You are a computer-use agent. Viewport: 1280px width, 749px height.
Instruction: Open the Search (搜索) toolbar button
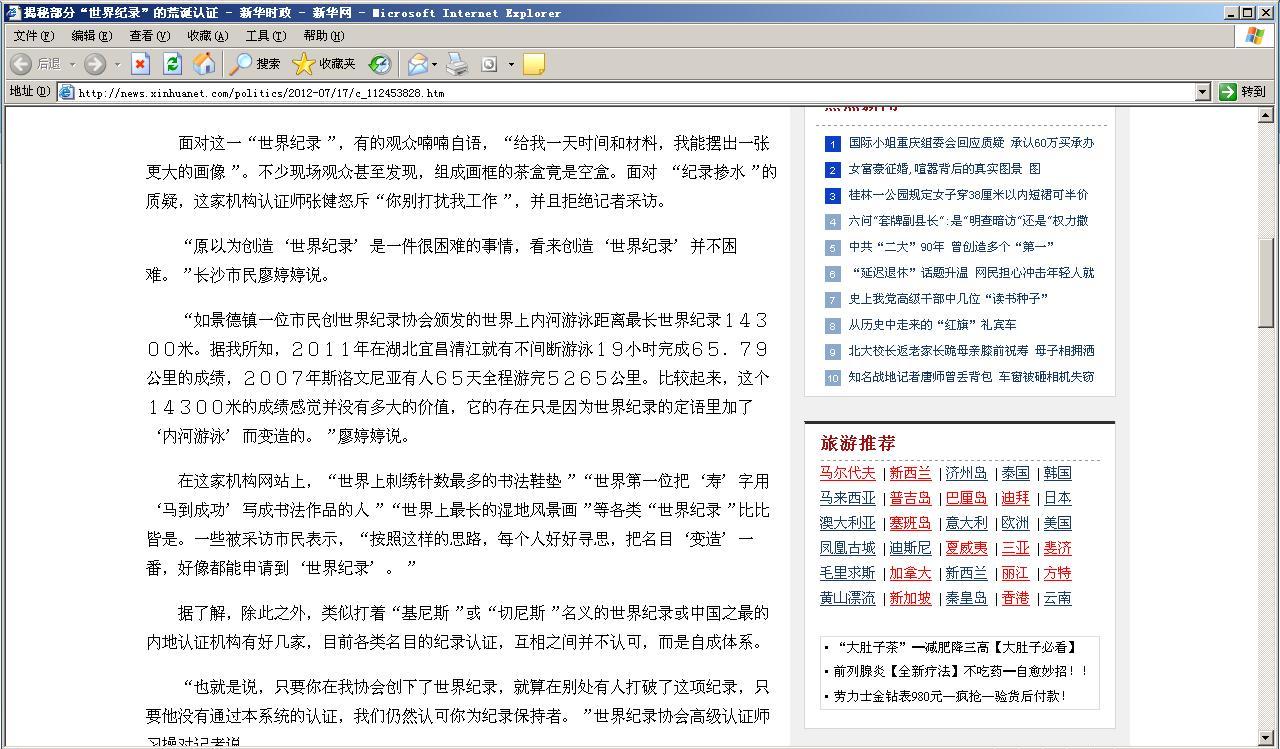[255, 64]
